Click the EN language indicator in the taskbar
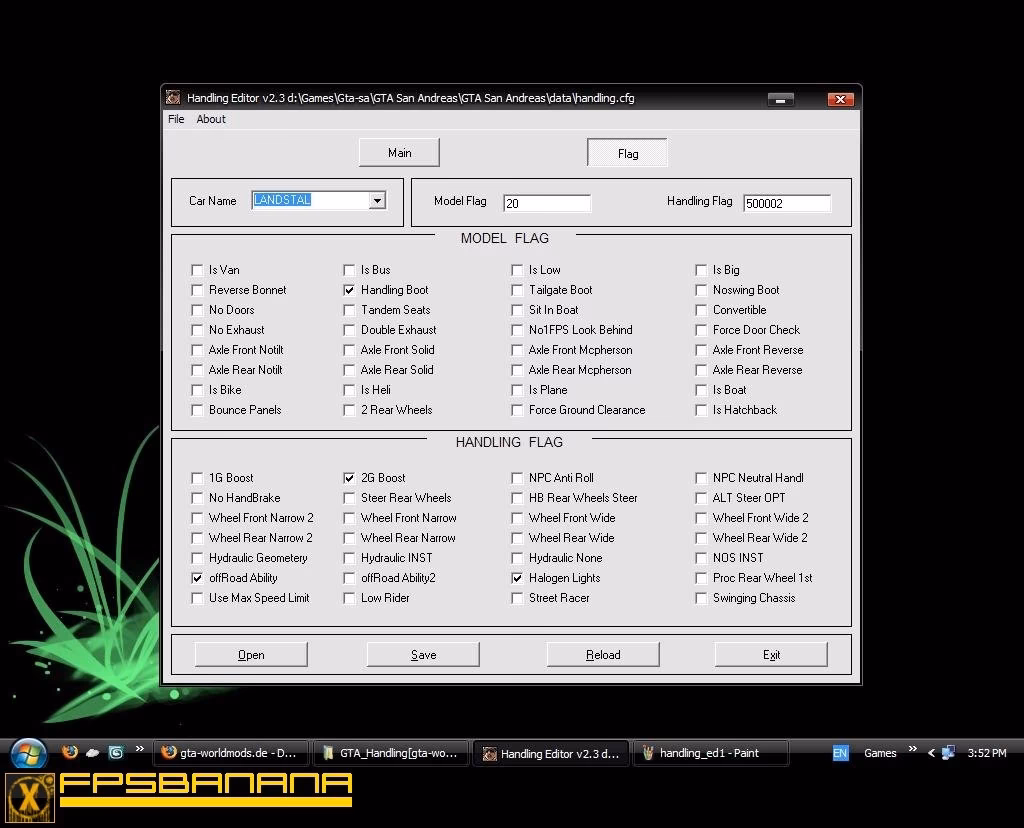 pyautogui.click(x=840, y=753)
